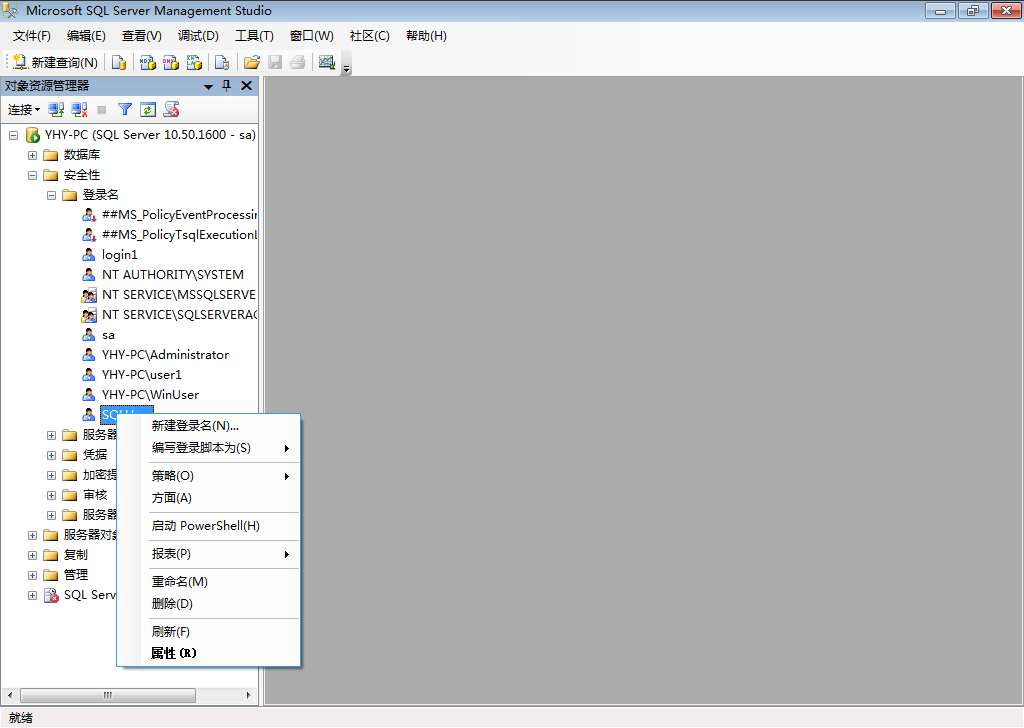Image resolution: width=1024 pixels, height=728 pixels.
Task: Select NT SERVICE\MSSQLSERVER login
Action: pos(178,295)
